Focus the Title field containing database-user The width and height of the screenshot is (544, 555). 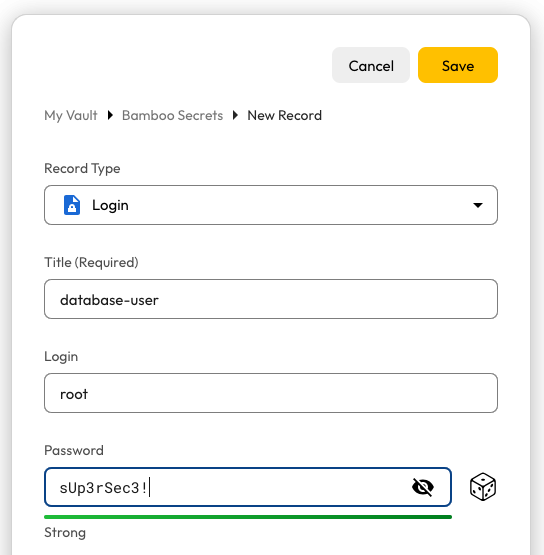point(271,299)
